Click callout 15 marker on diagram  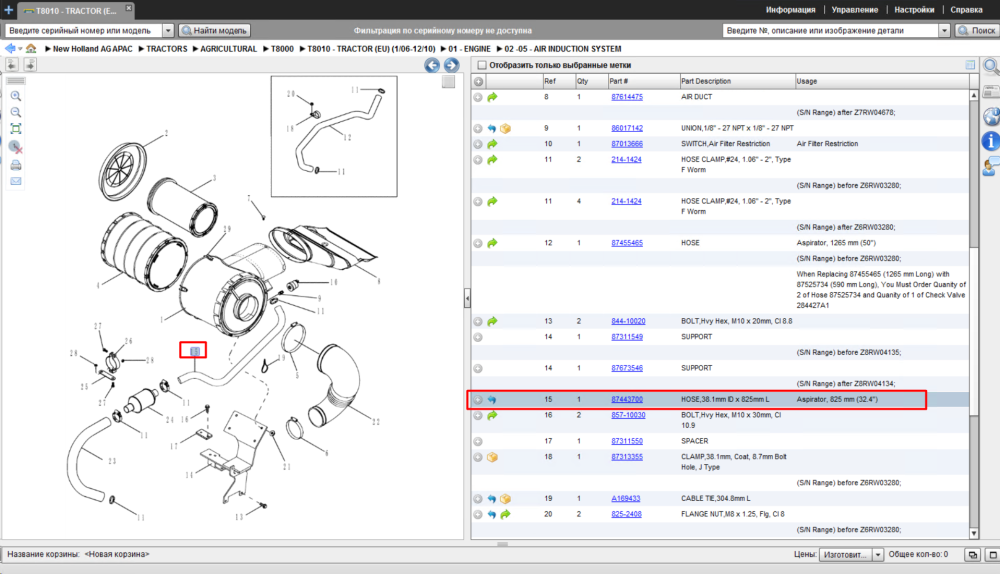195,351
